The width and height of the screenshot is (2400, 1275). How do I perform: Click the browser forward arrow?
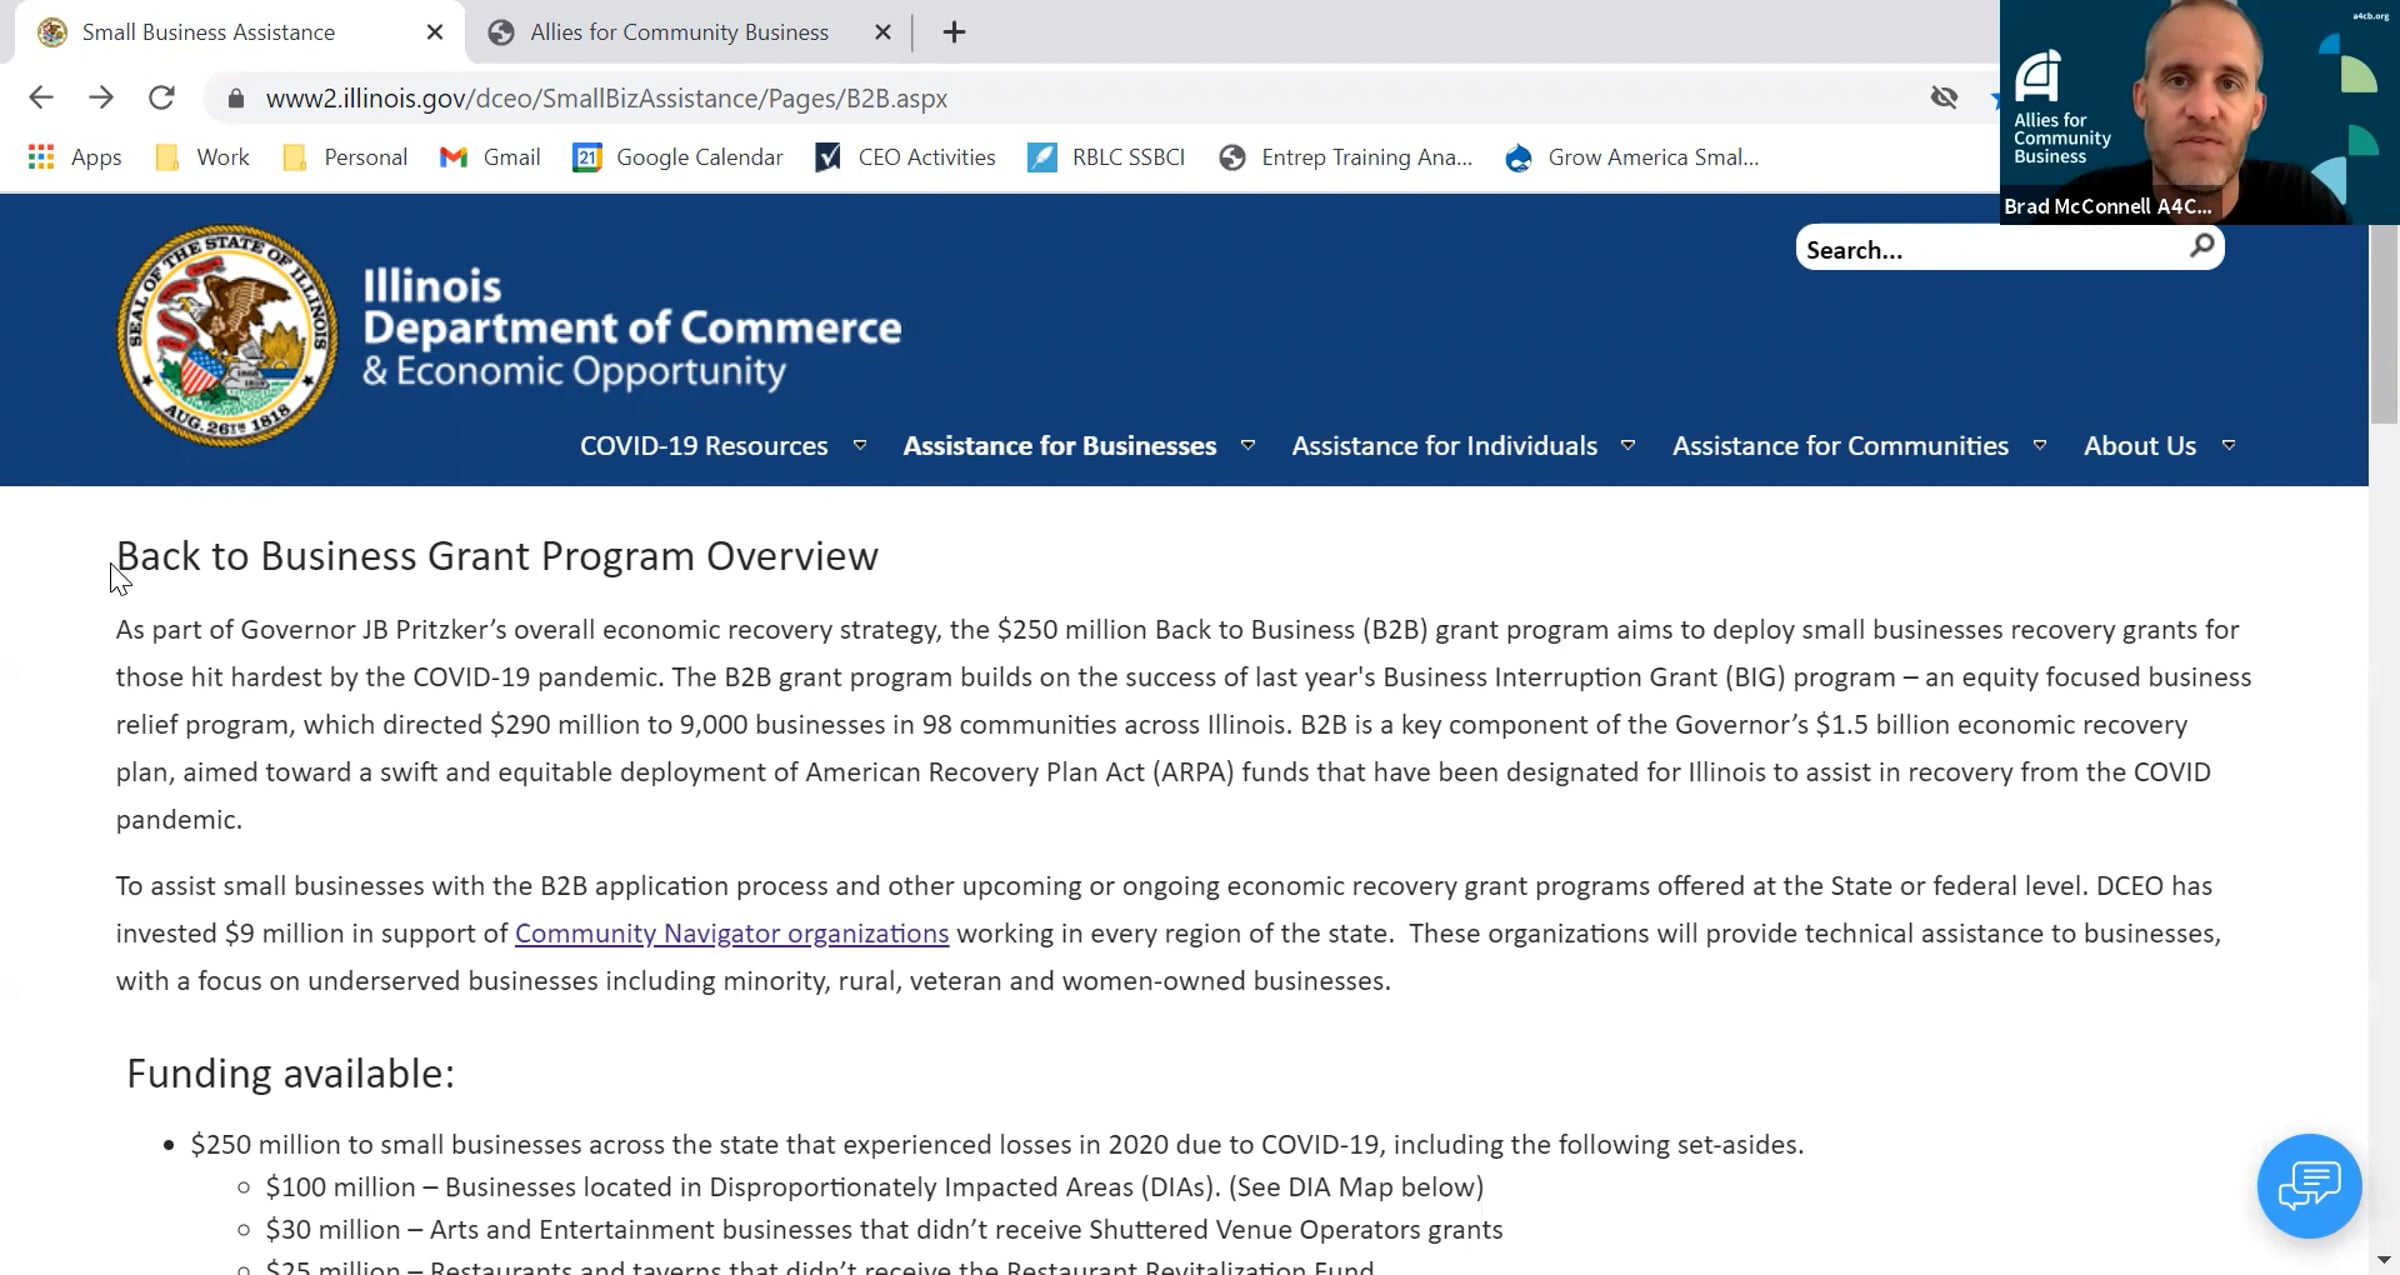(x=100, y=98)
